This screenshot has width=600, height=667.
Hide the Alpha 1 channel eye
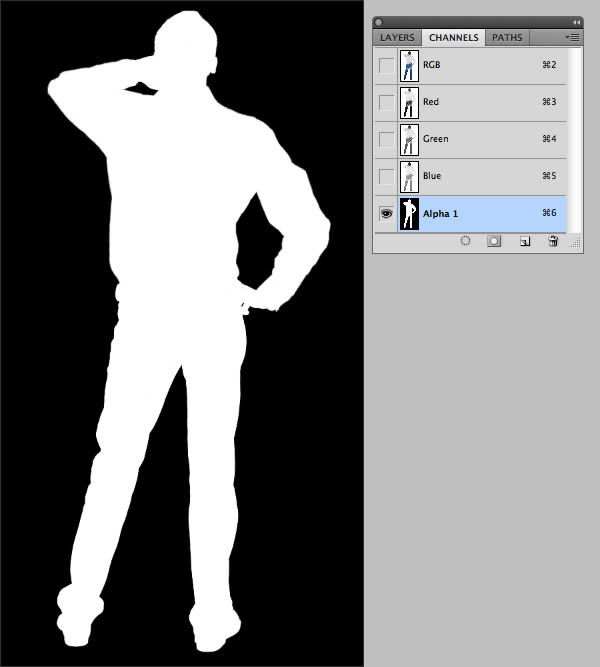click(386, 214)
